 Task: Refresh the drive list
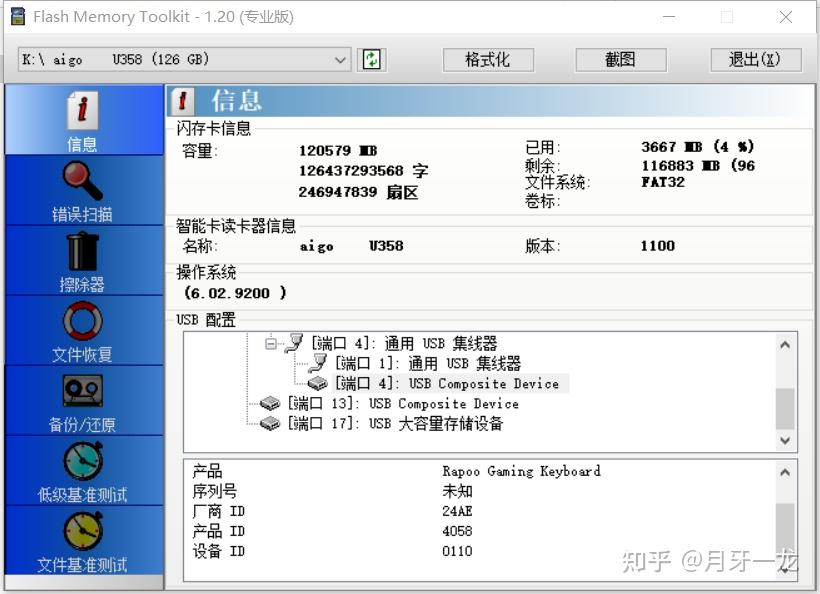(370, 59)
